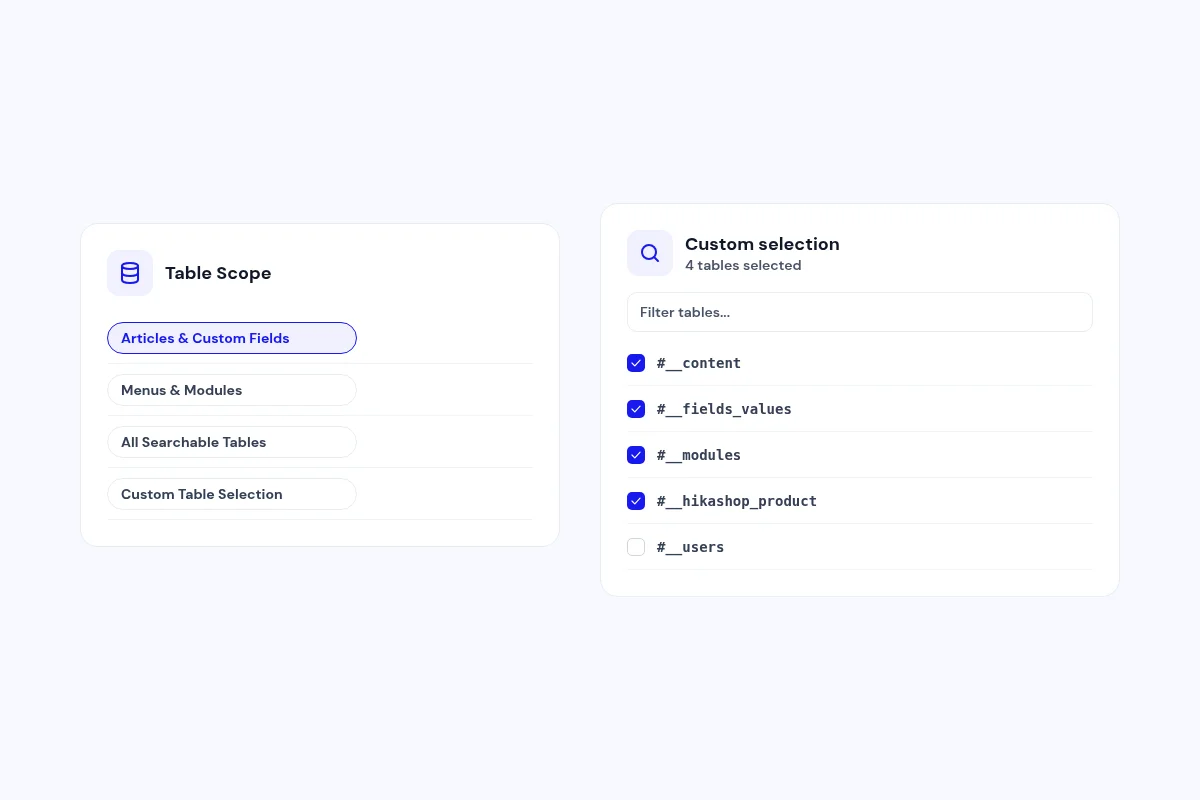The image size is (1200, 800).
Task: Toggle the #__modules table checkbox
Action: click(x=636, y=455)
